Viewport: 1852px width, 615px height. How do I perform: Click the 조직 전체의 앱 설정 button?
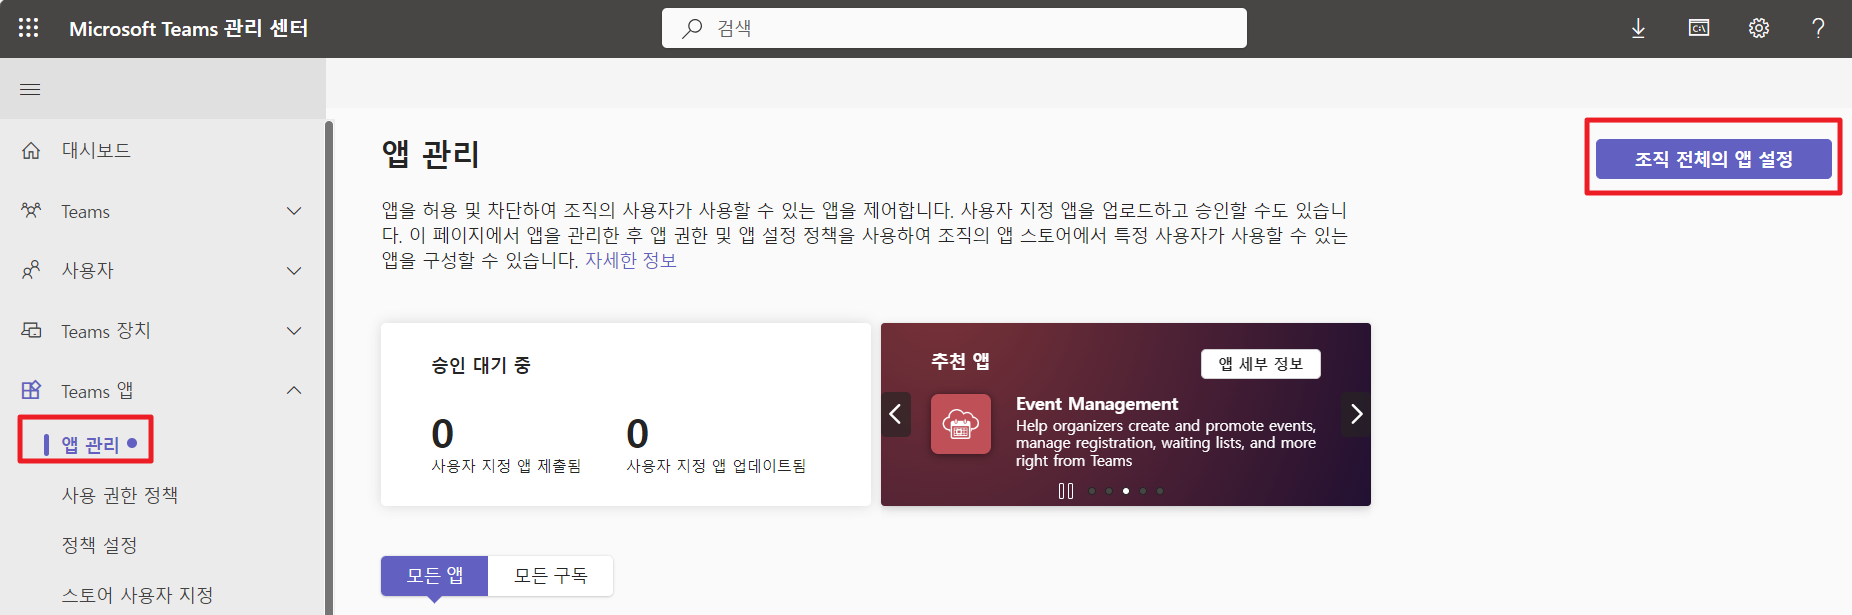tap(1713, 159)
